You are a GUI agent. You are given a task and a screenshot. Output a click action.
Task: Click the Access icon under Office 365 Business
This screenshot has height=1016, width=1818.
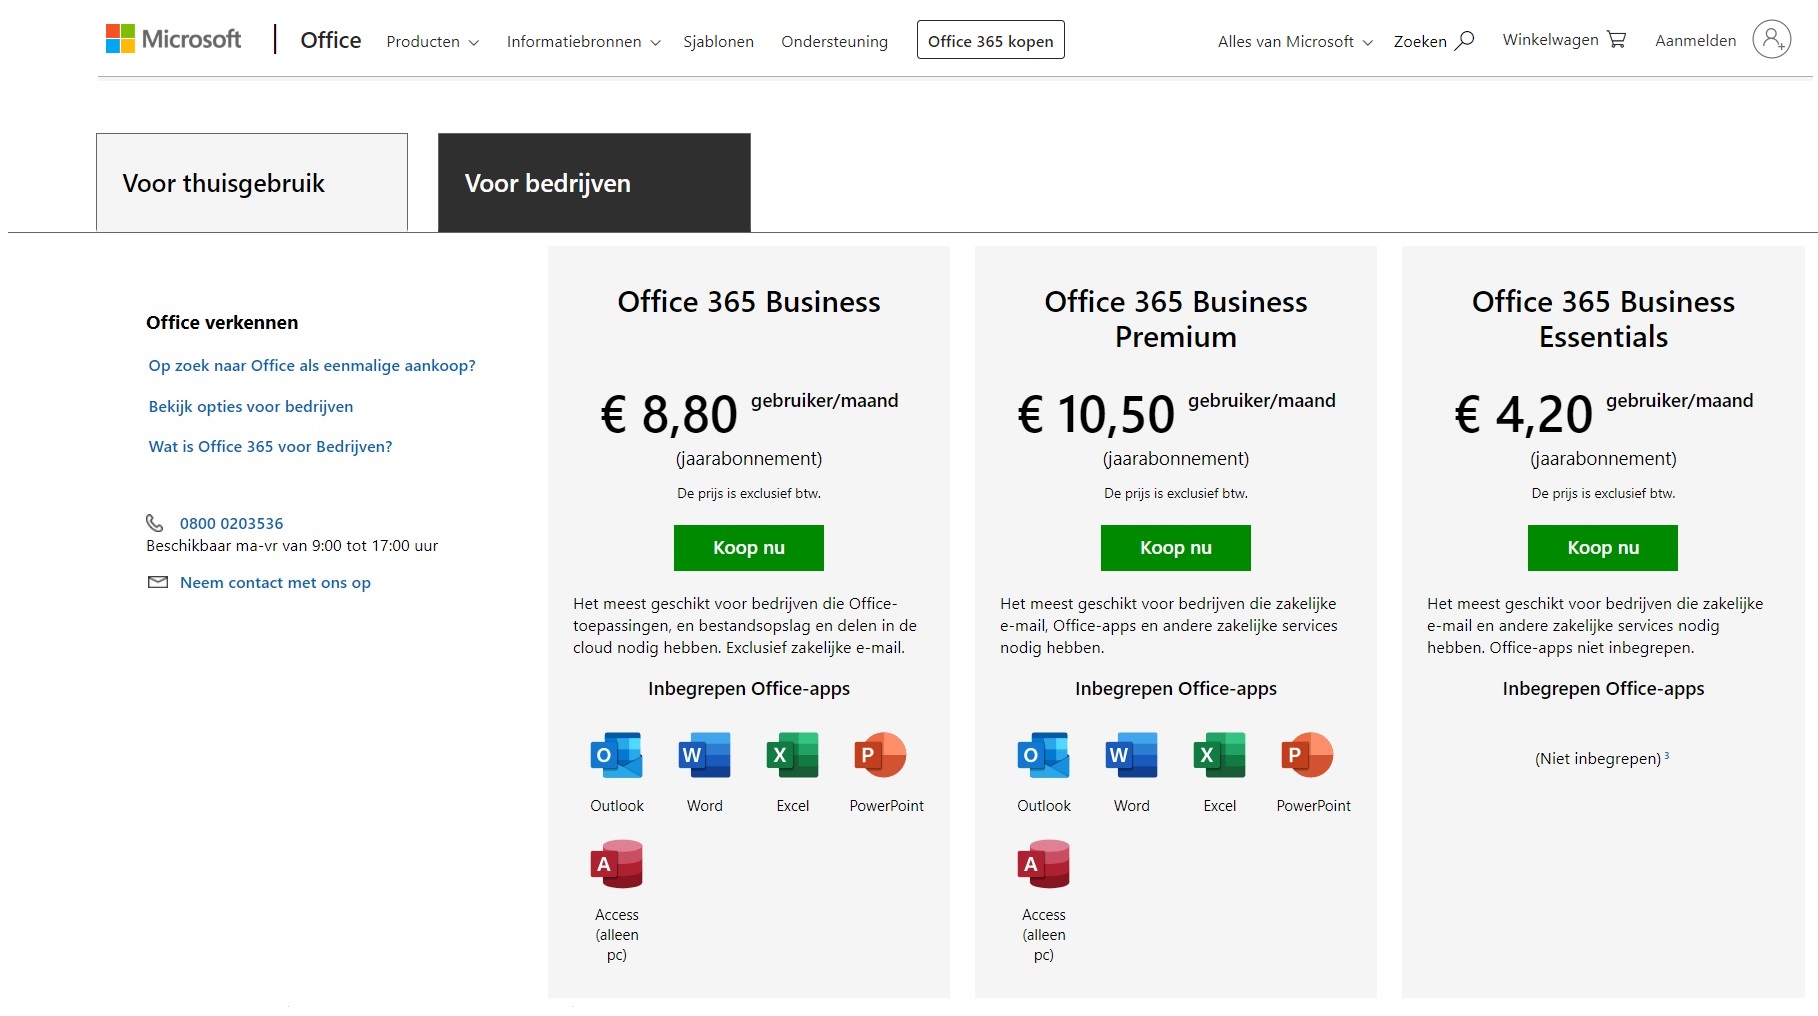(616, 864)
